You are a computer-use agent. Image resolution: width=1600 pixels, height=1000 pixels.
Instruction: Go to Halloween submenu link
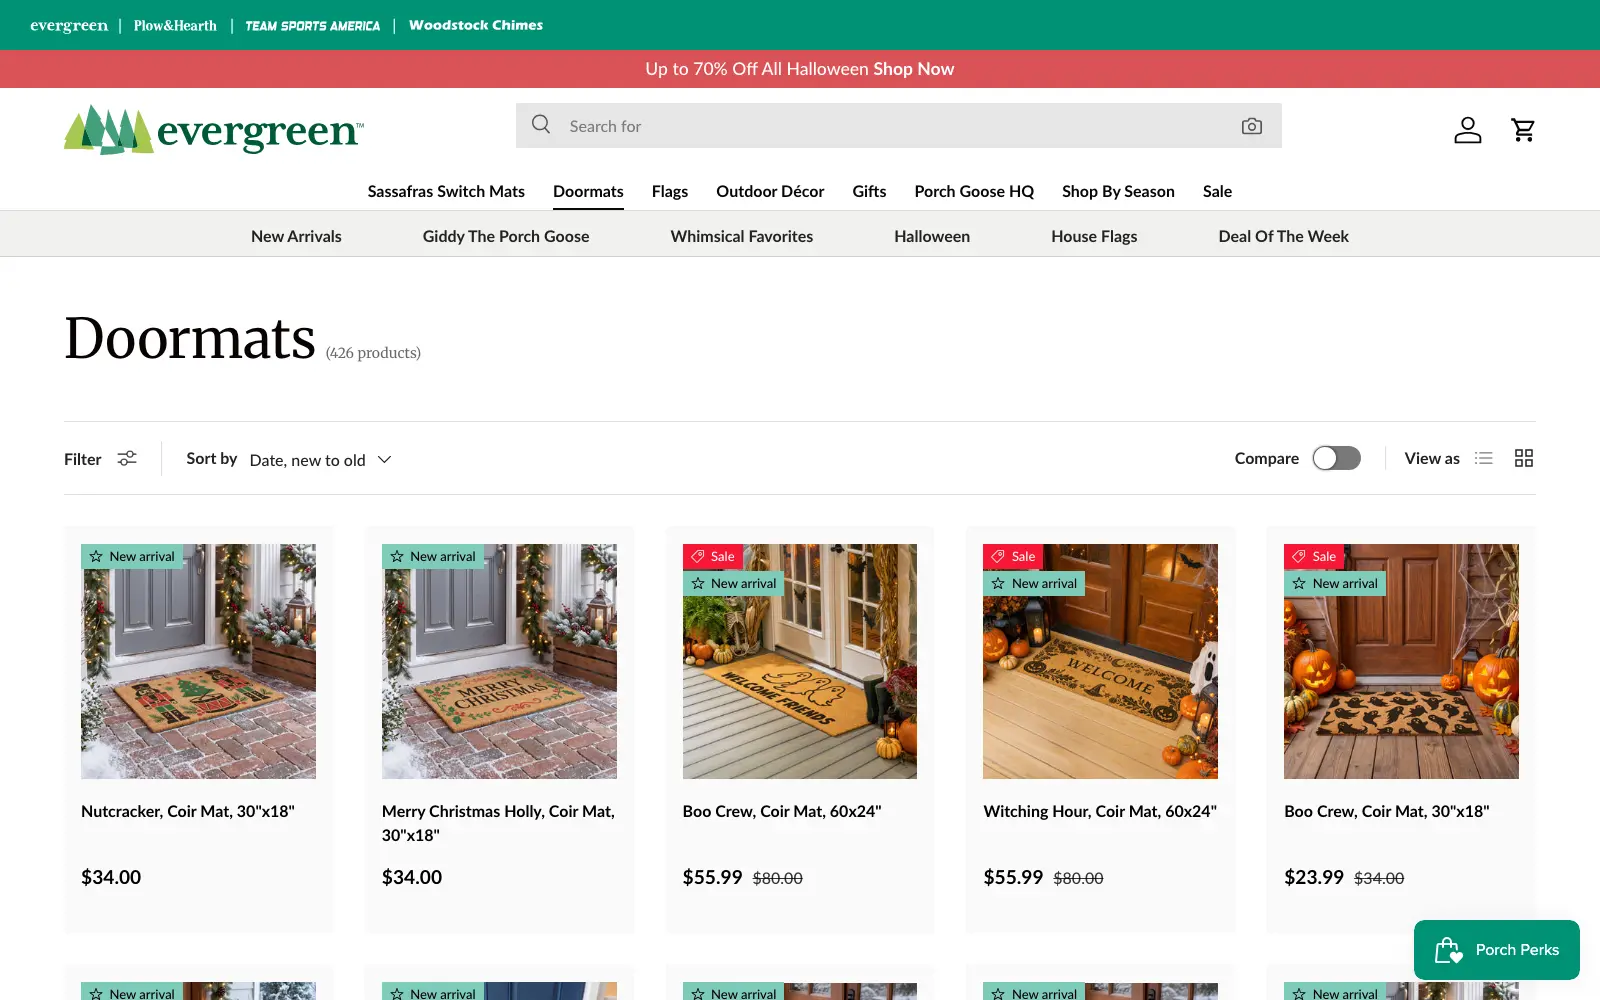coord(932,236)
